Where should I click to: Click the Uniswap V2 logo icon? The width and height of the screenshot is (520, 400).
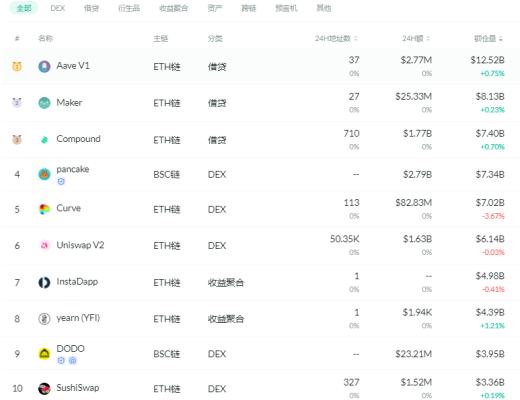point(44,245)
